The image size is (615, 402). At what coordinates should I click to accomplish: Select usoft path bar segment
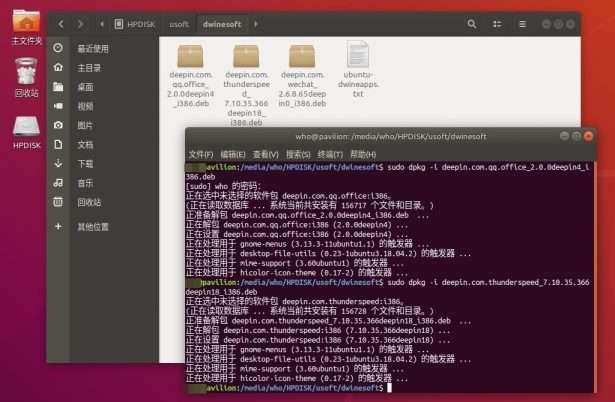coord(179,24)
